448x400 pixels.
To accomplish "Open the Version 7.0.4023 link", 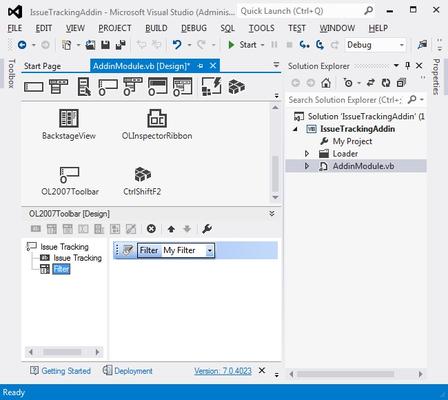I will (223, 371).
